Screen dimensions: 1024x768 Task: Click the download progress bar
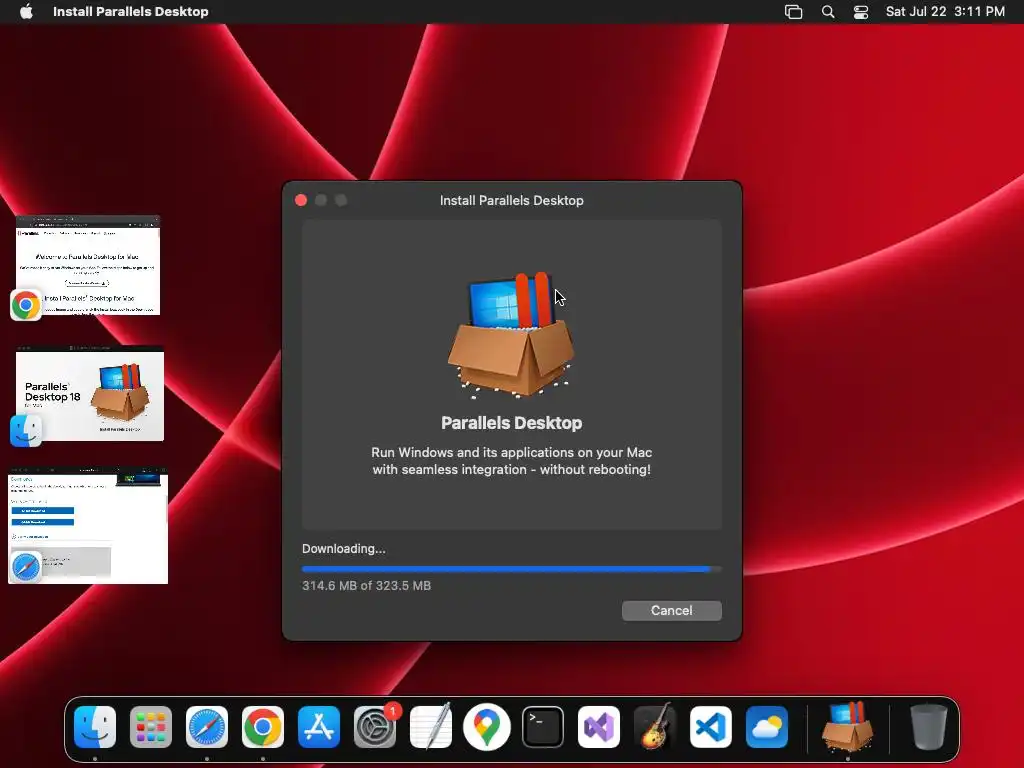511,569
